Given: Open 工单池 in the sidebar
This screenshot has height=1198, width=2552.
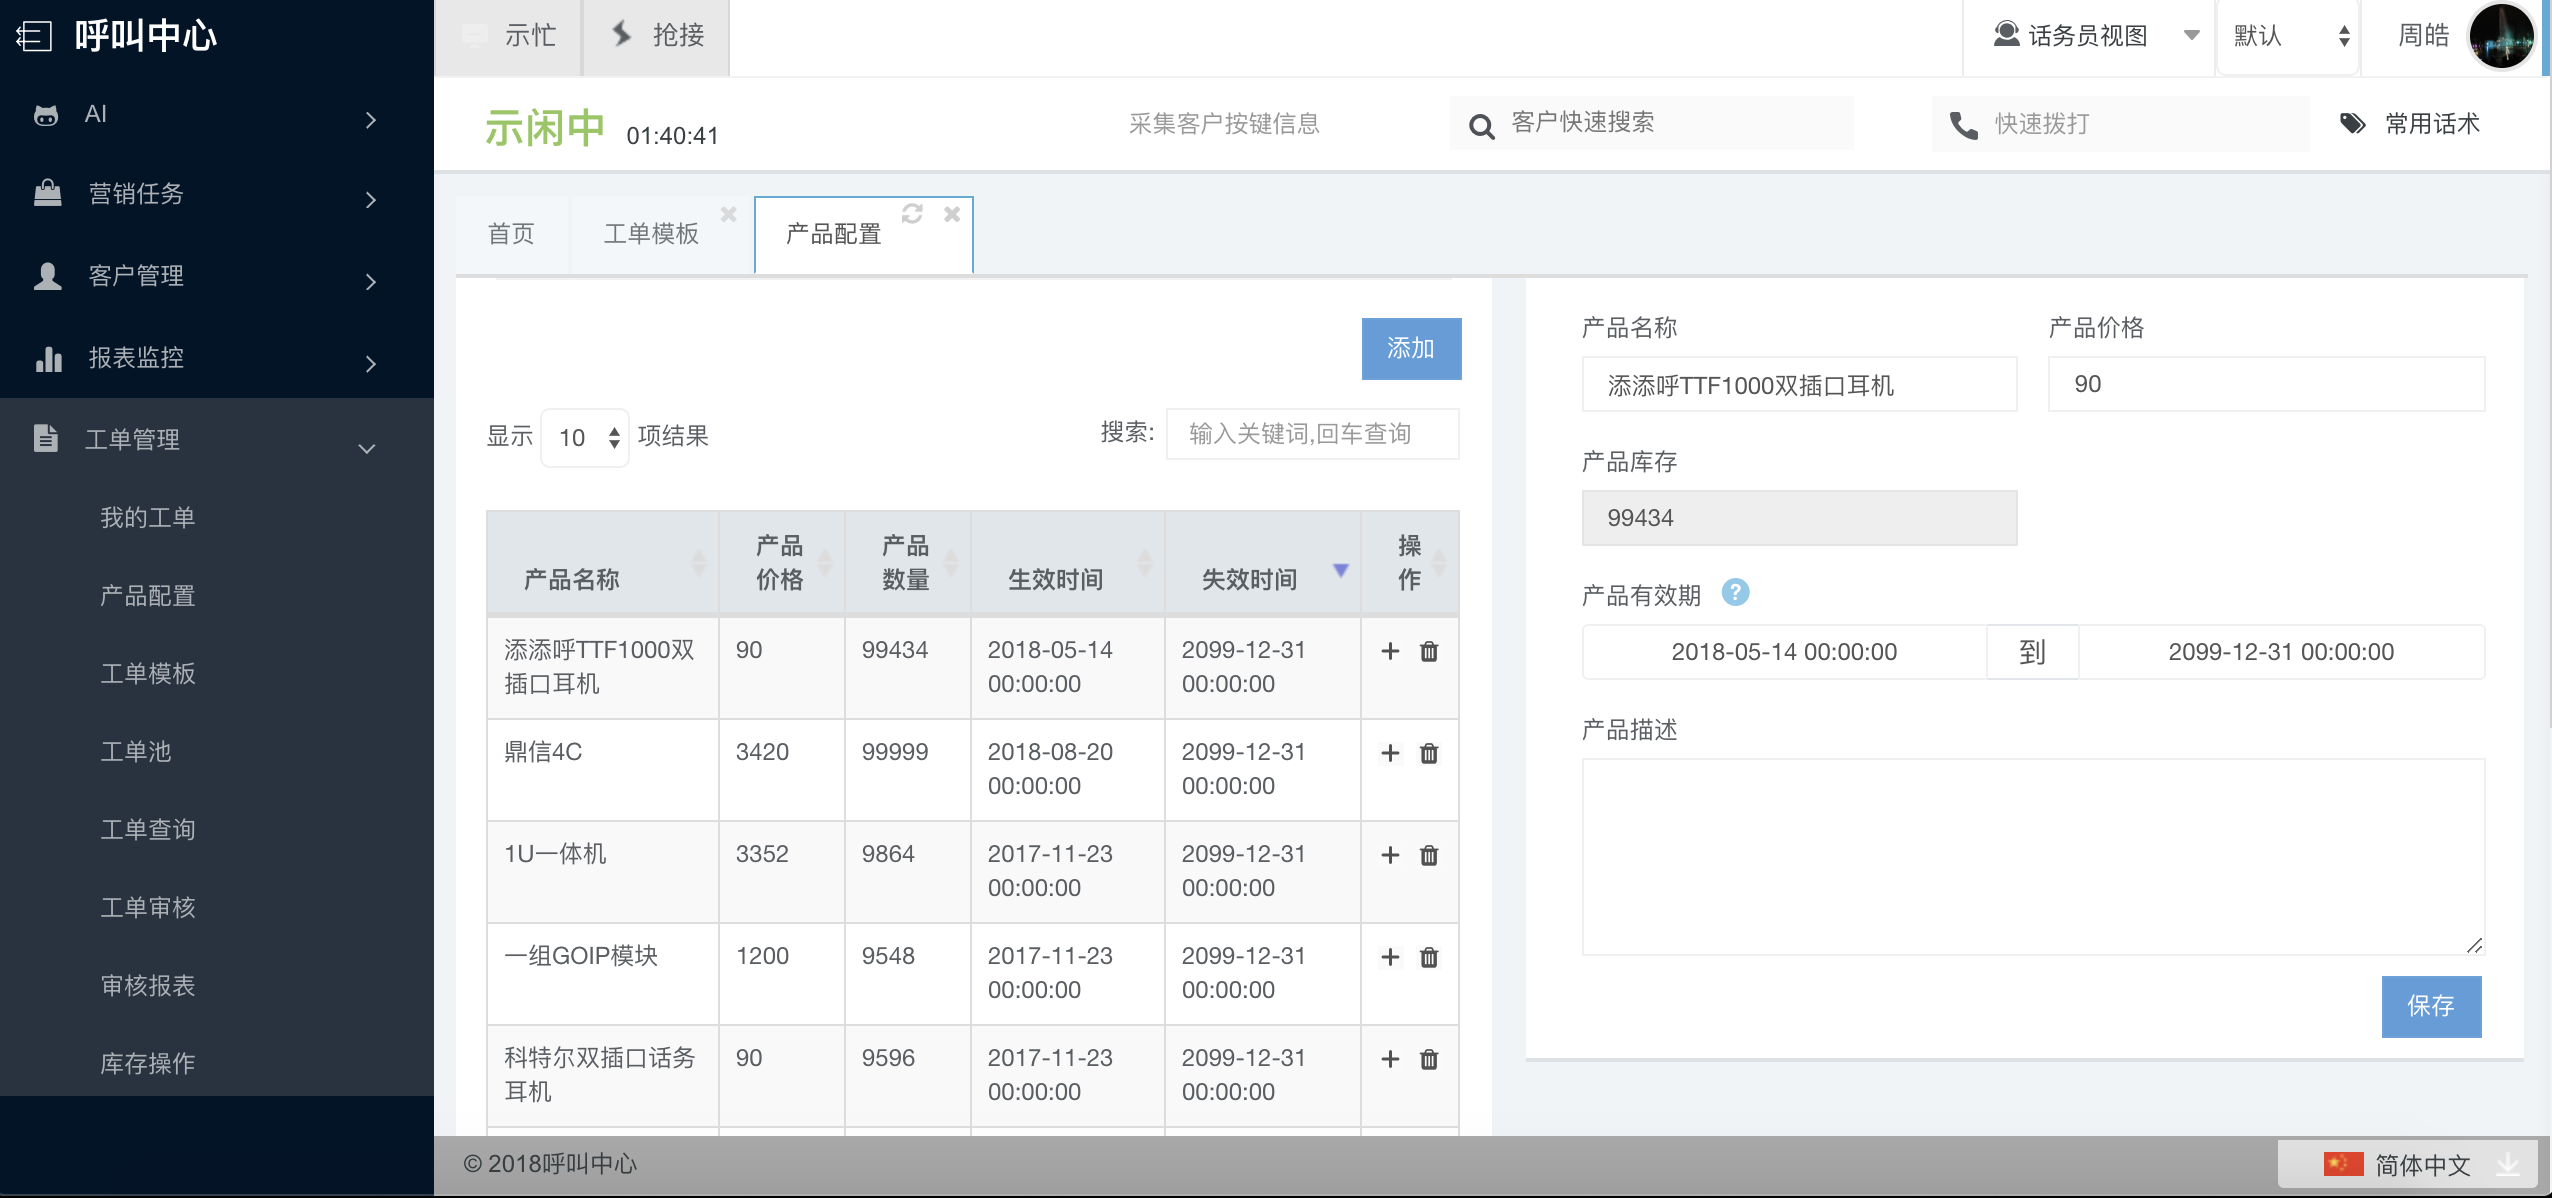Looking at the screenshot, I should pos(136,751).
